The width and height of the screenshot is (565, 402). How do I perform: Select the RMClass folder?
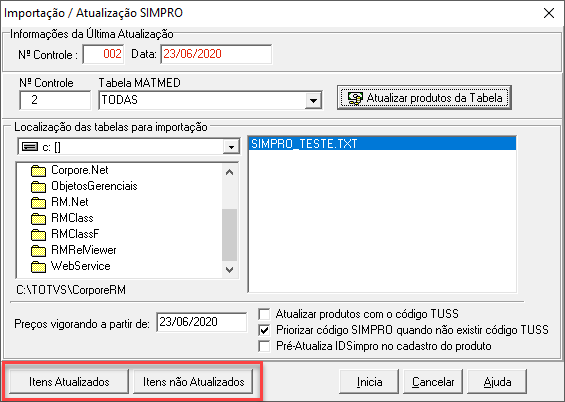tap(62, 218)
